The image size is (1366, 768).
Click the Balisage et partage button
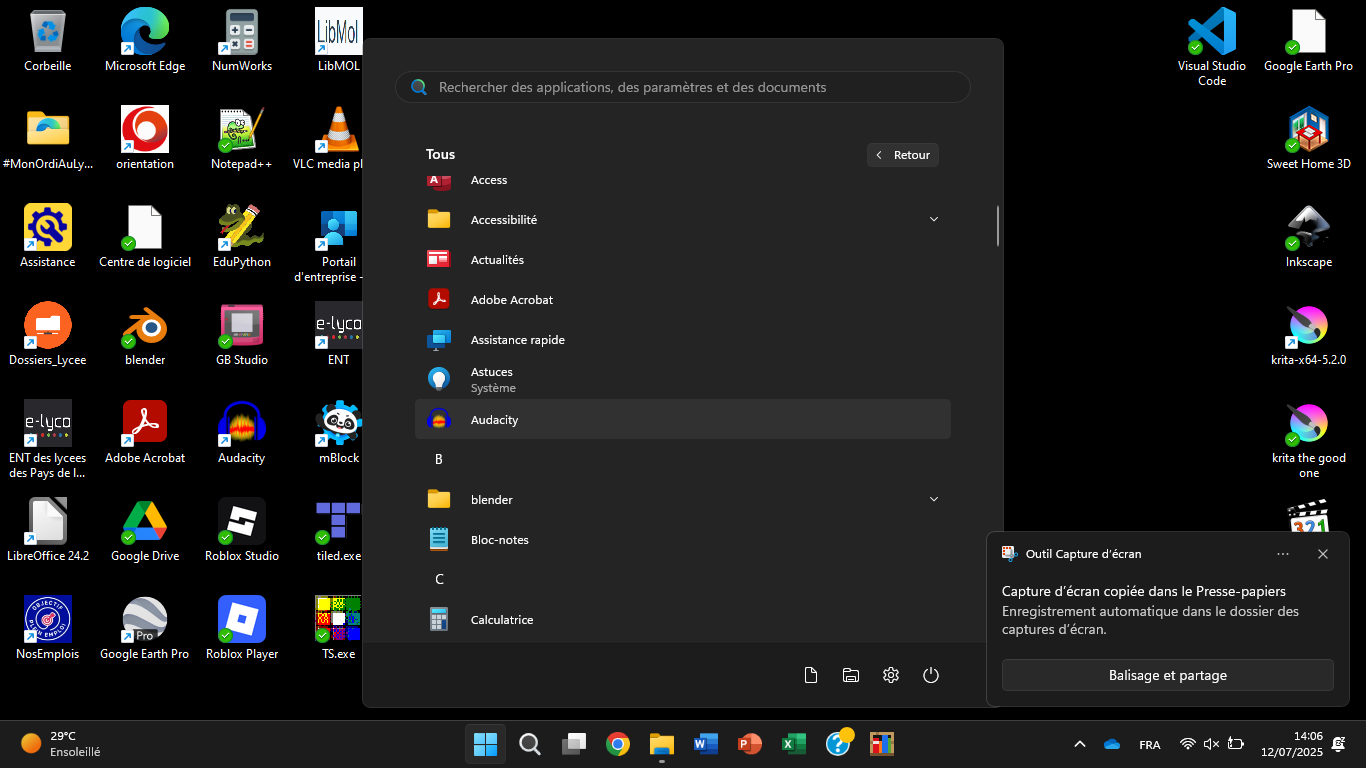tap(1167, 675)
